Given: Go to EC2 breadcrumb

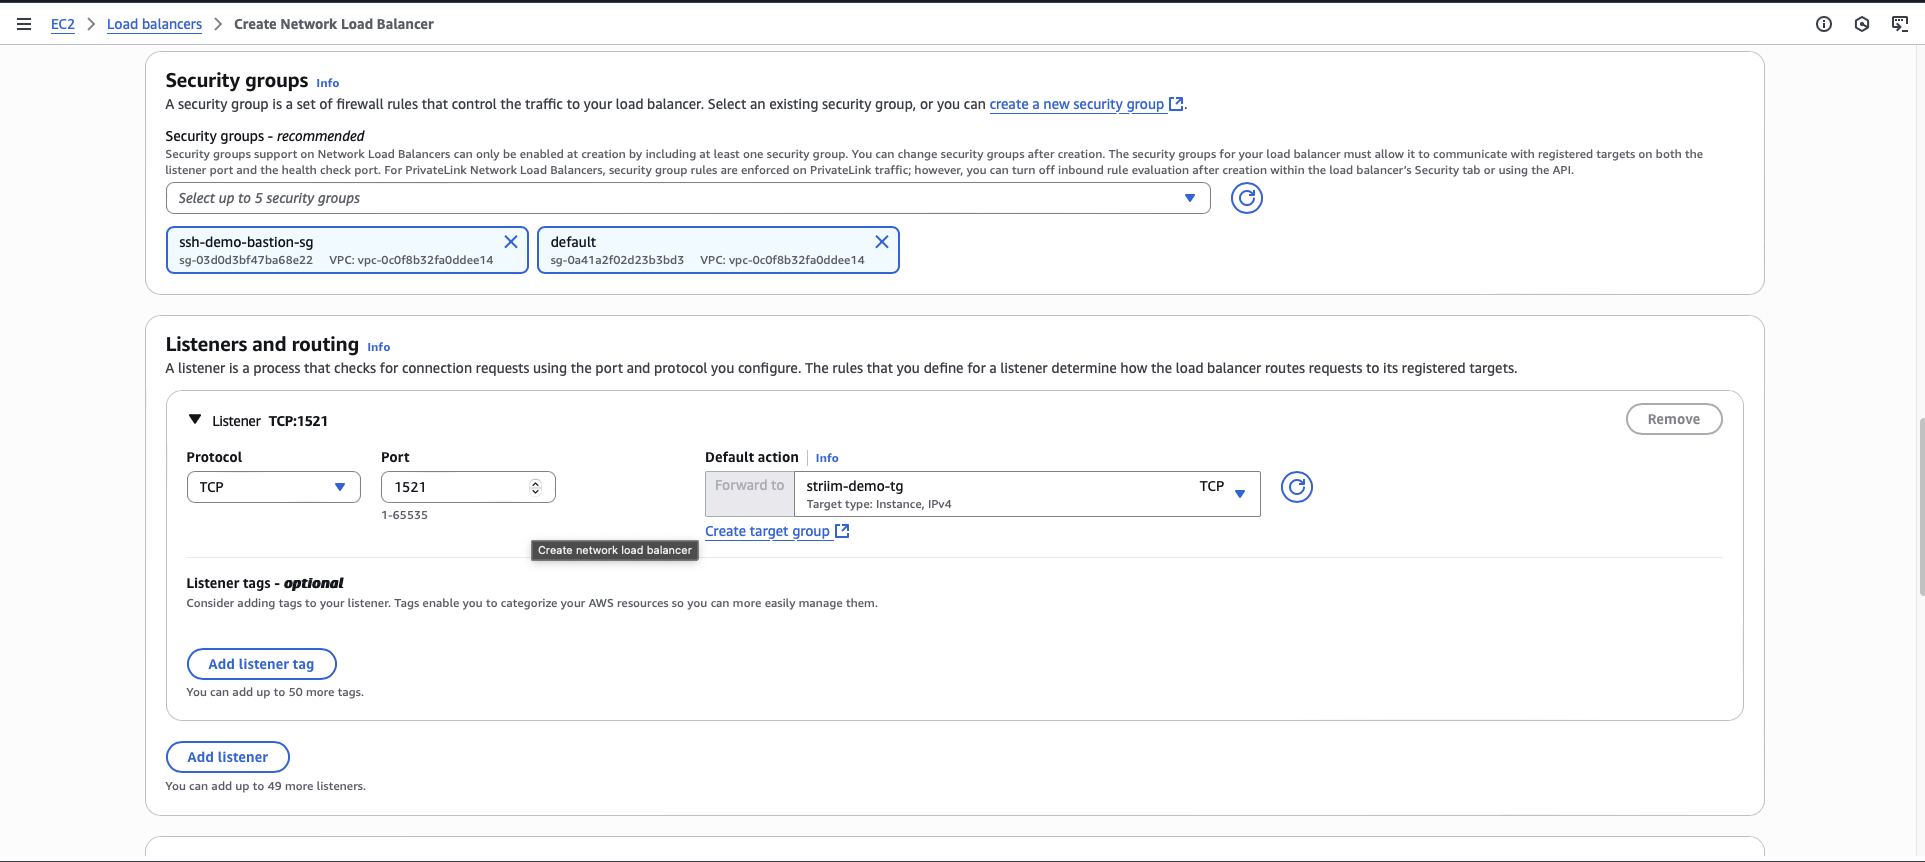Looking at the screenshot, I should (62, 24).
